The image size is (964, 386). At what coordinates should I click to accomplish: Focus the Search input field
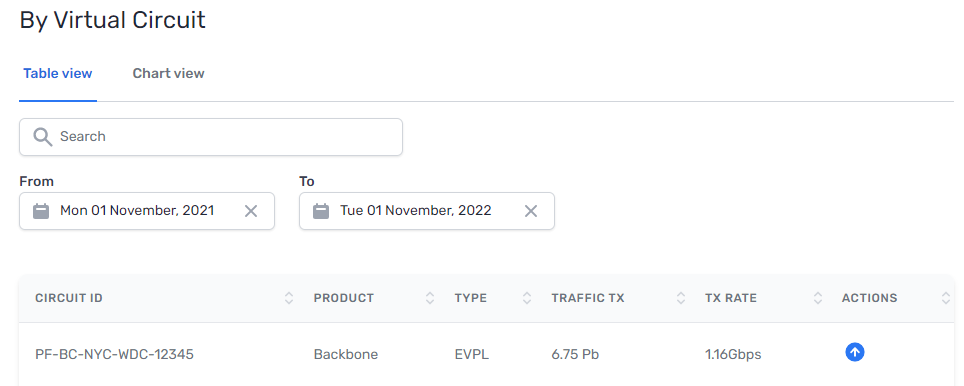[211, 136]
